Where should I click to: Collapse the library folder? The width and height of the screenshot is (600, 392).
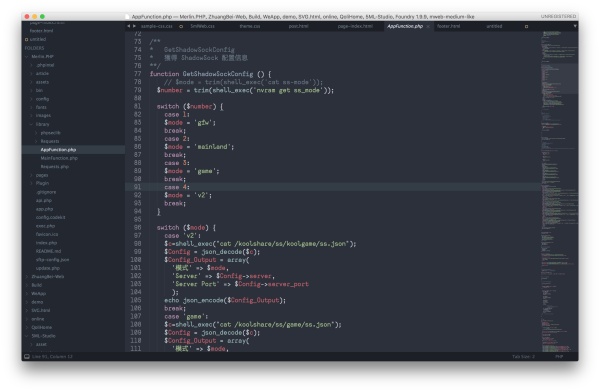[x=31, y=124]
